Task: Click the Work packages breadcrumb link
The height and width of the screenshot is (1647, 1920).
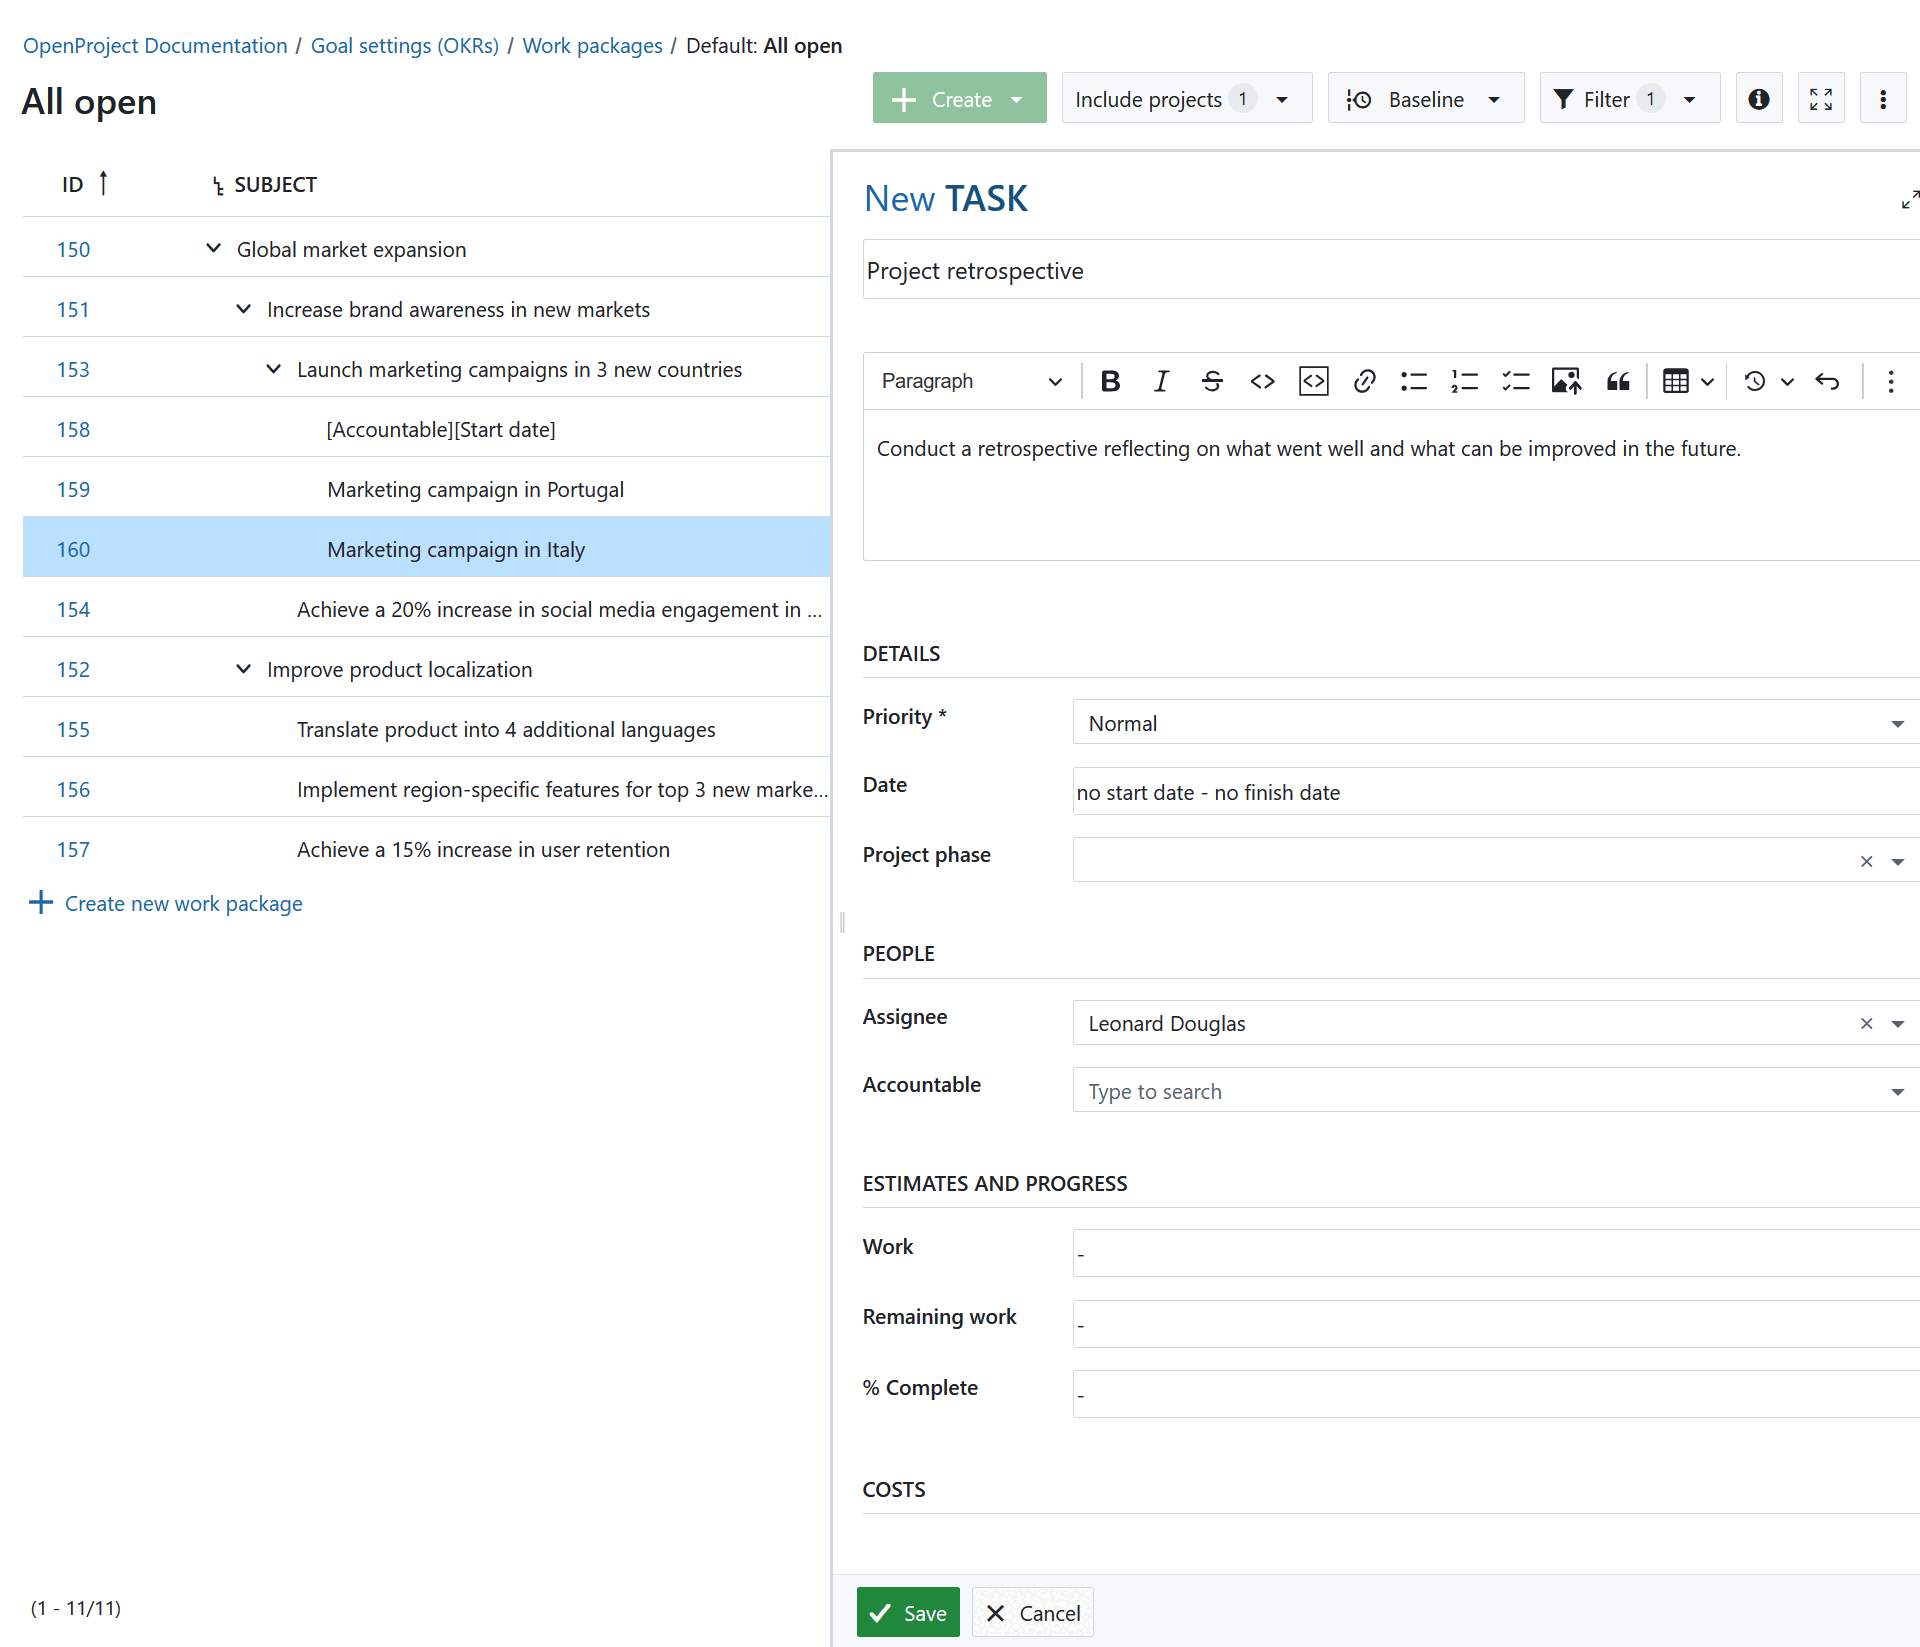Action: coord(591,45)
